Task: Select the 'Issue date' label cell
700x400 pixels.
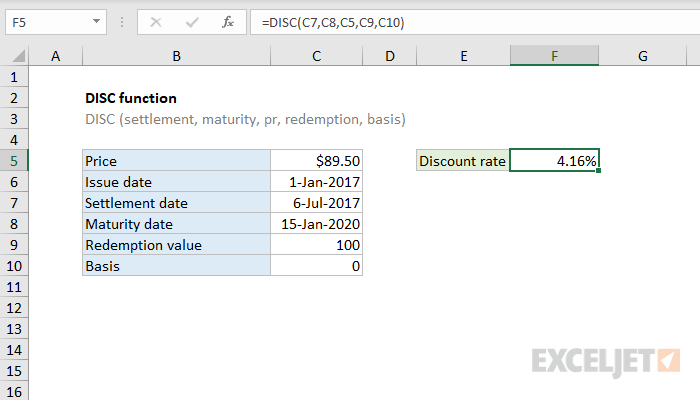Action: click(x=176, y=182)
